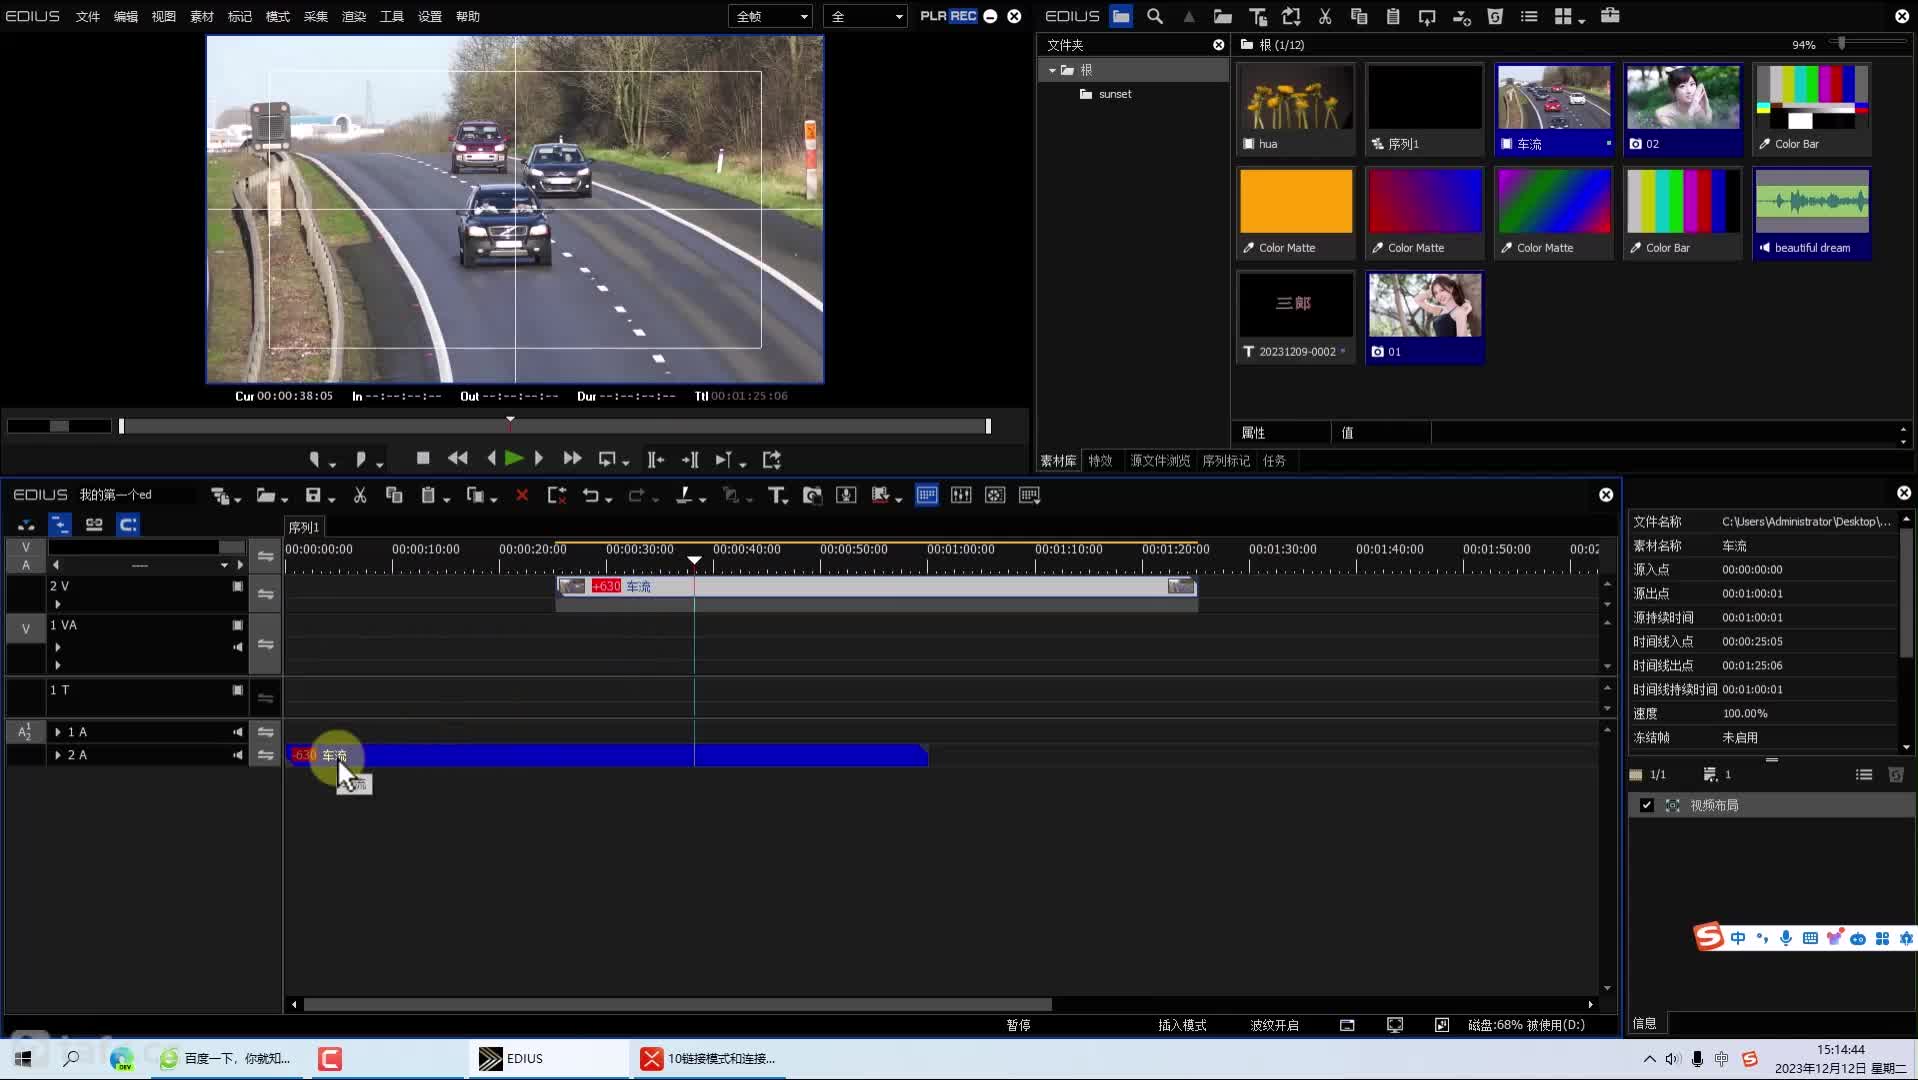Toggle the ripple mode icon

(60, 524)
